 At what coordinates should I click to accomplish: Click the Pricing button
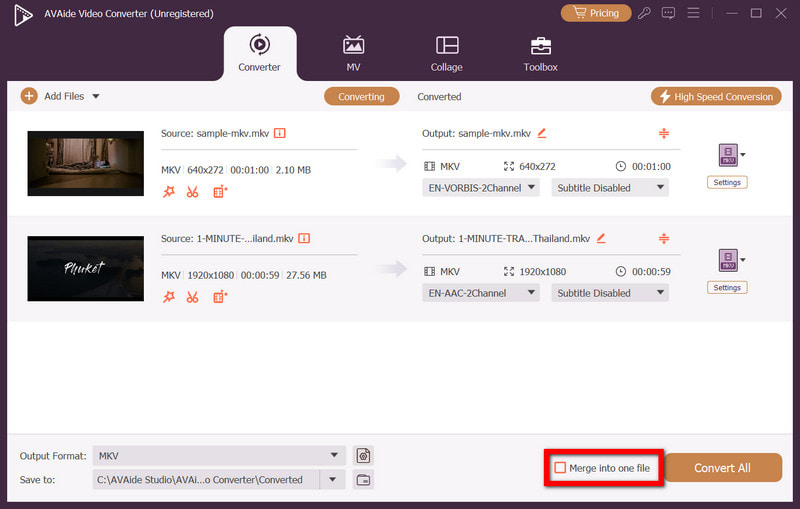coord(596,13)
